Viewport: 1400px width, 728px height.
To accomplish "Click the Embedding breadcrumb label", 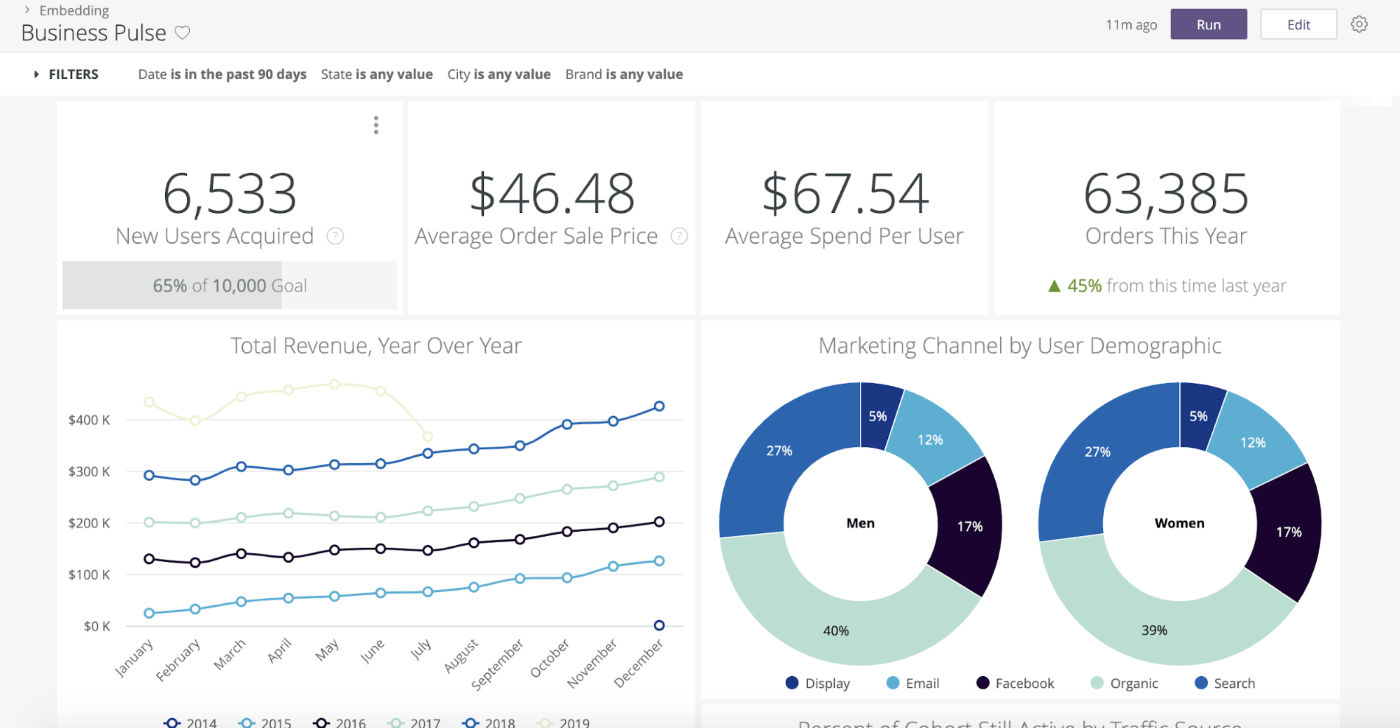I will [x=75, y=10].
